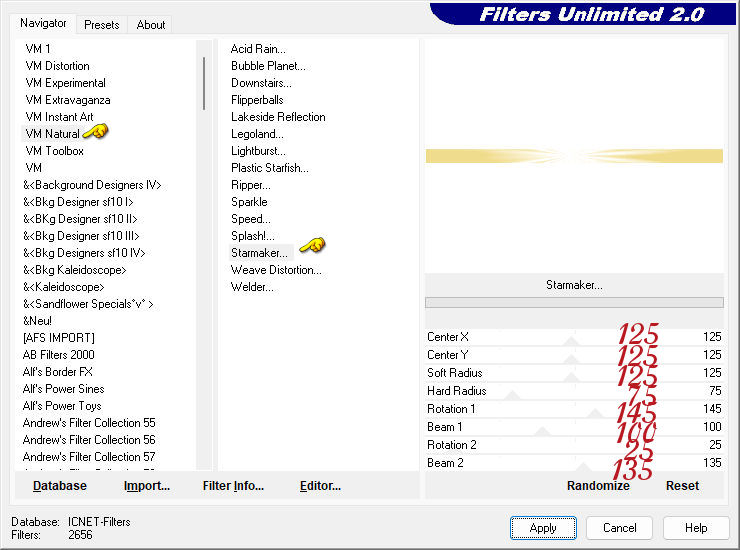
Task: Choose the Welder... filter
Action: point(252,287)
